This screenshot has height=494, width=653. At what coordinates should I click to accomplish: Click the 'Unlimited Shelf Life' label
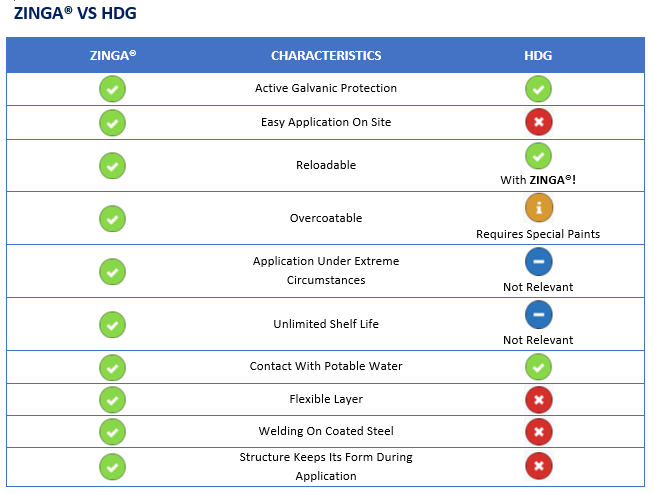326,324
